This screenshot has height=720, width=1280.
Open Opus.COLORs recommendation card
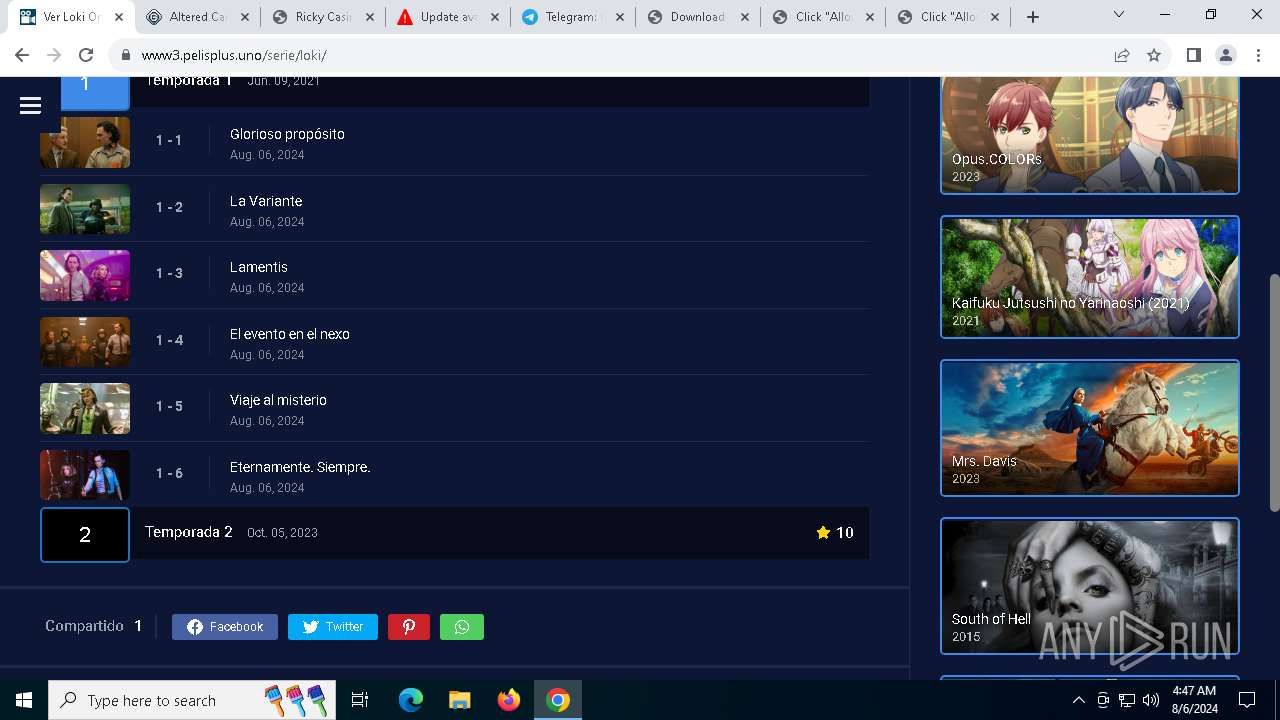tap(1090, 135)
